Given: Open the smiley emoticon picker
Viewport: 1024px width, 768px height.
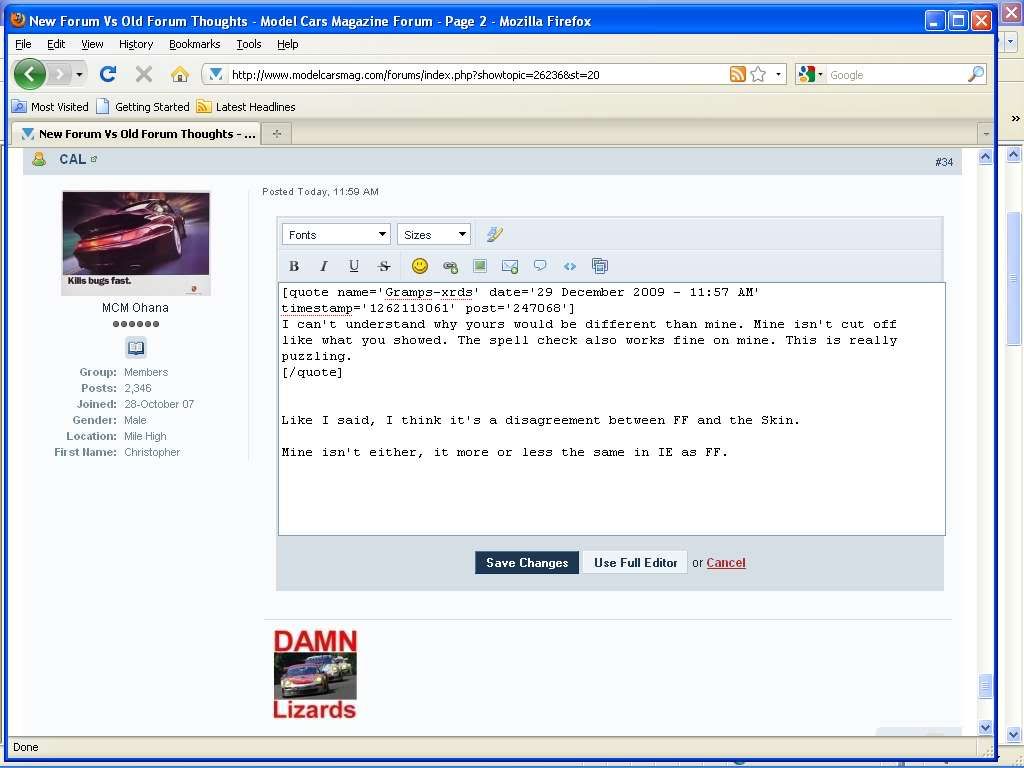Looking at the screenshot, I should coord(420,266).
